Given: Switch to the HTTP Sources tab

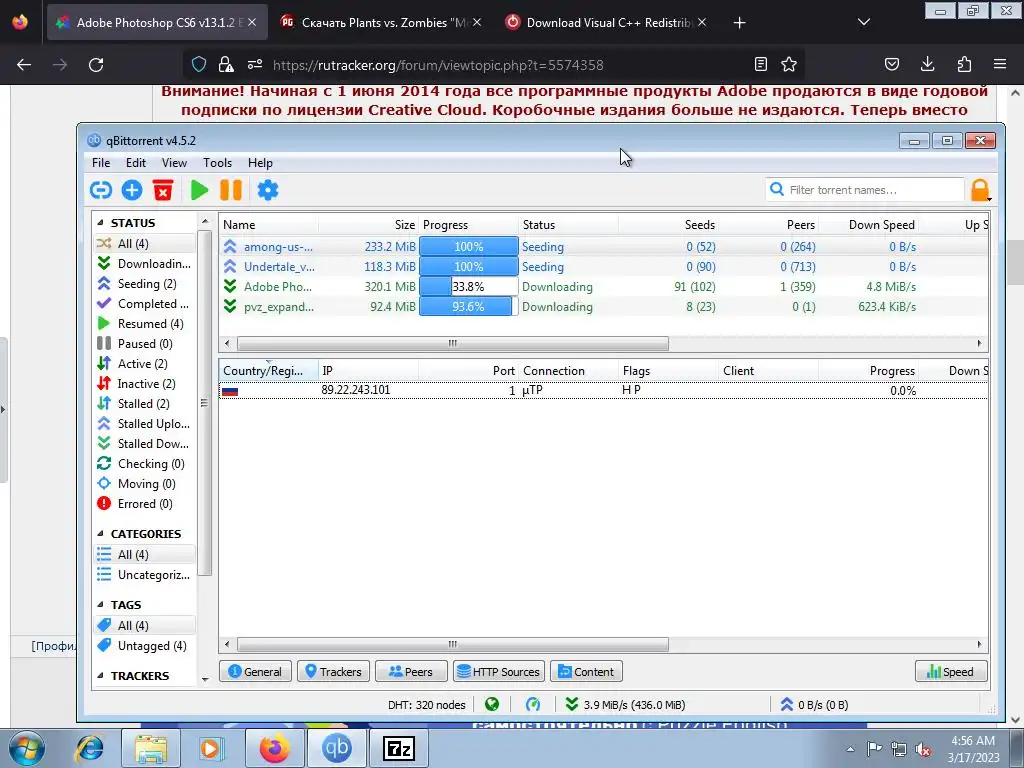Looking at the screenshot, I should (499, 671).
